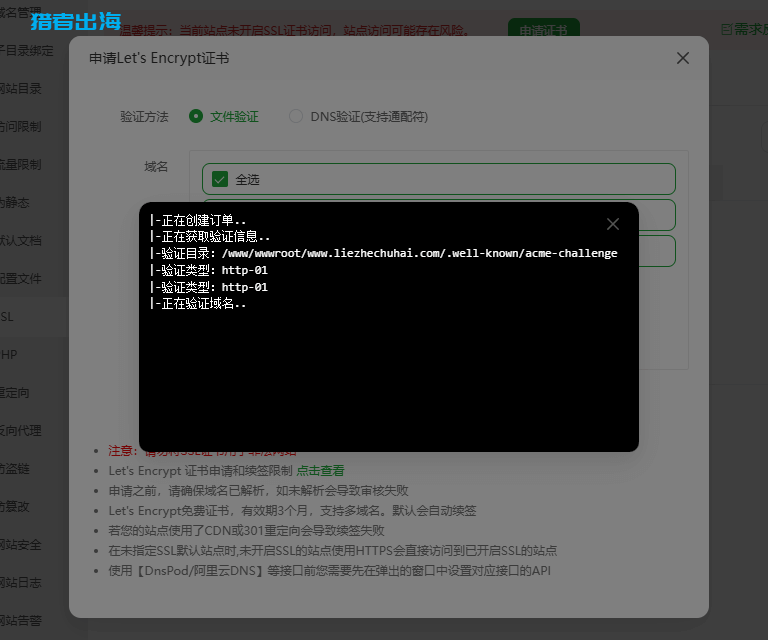Close the black verification log popup
Viewport: 768px width, 640px height.
click(613, 224)
